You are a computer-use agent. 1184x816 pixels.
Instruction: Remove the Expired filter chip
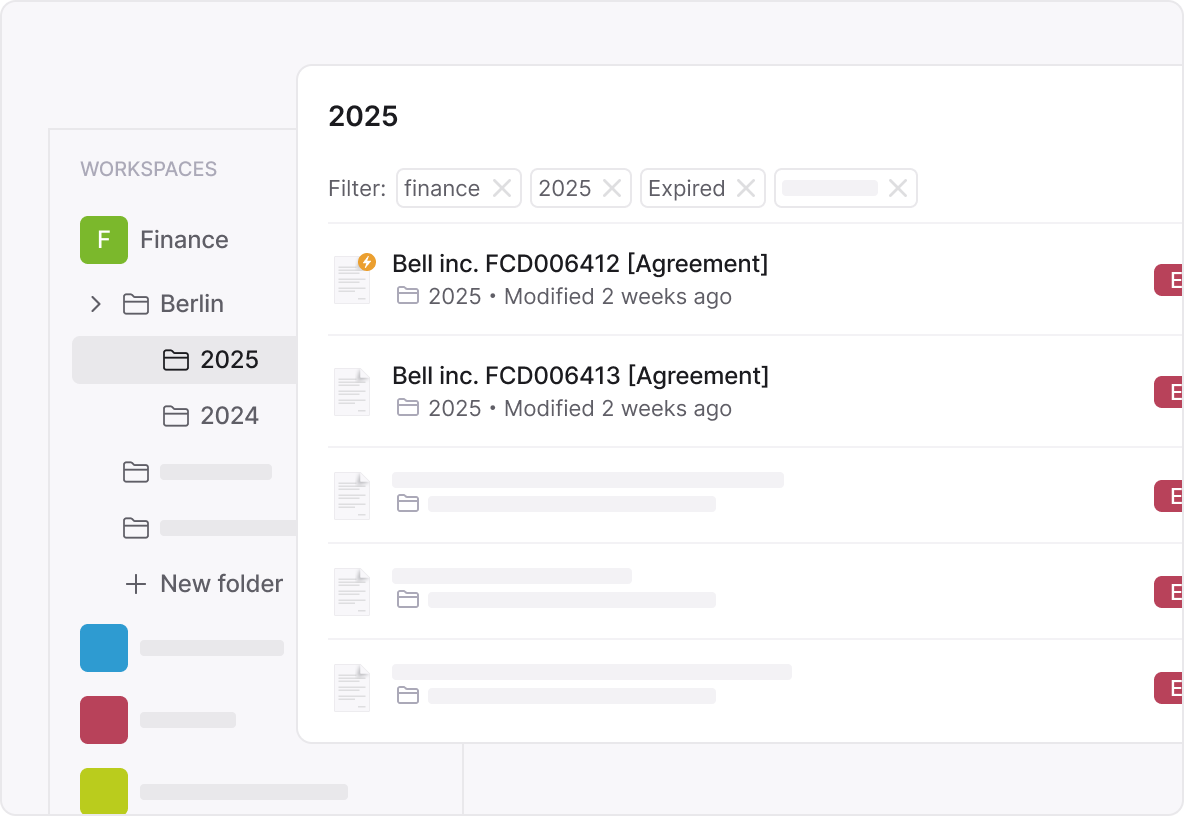pos(746,188)
